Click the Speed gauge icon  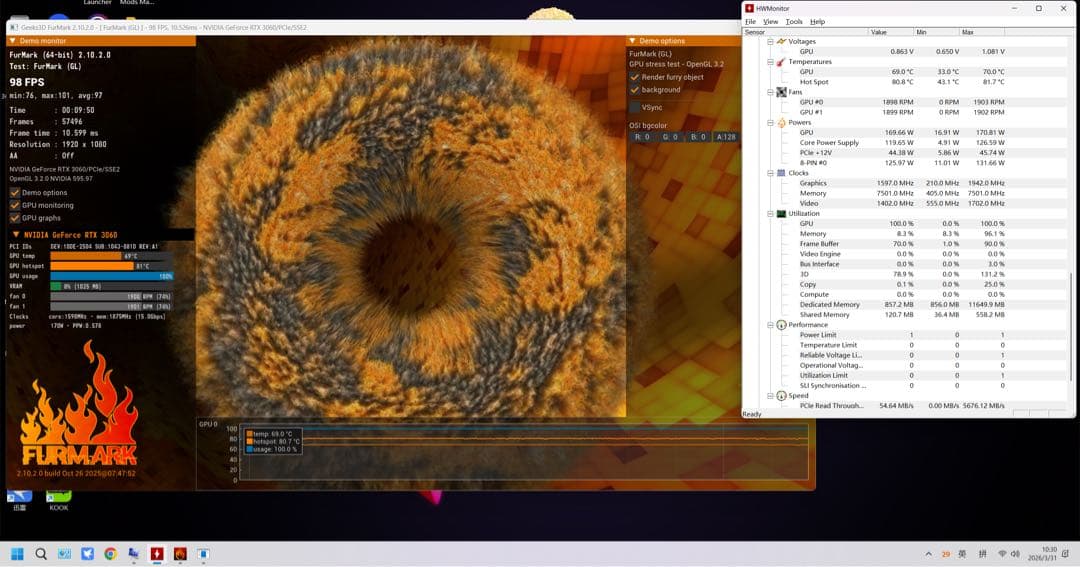[x=781, y=396]
